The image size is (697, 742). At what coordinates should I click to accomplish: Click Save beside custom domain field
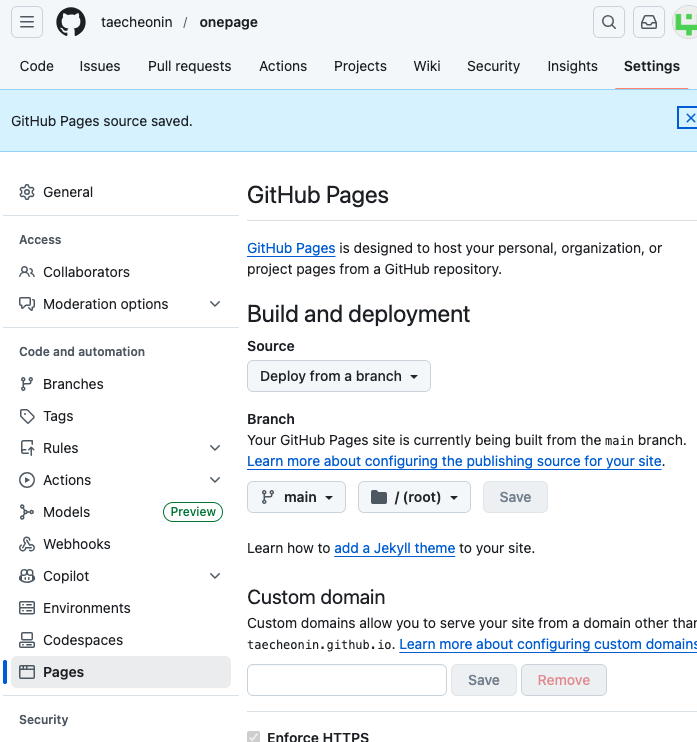484,680
